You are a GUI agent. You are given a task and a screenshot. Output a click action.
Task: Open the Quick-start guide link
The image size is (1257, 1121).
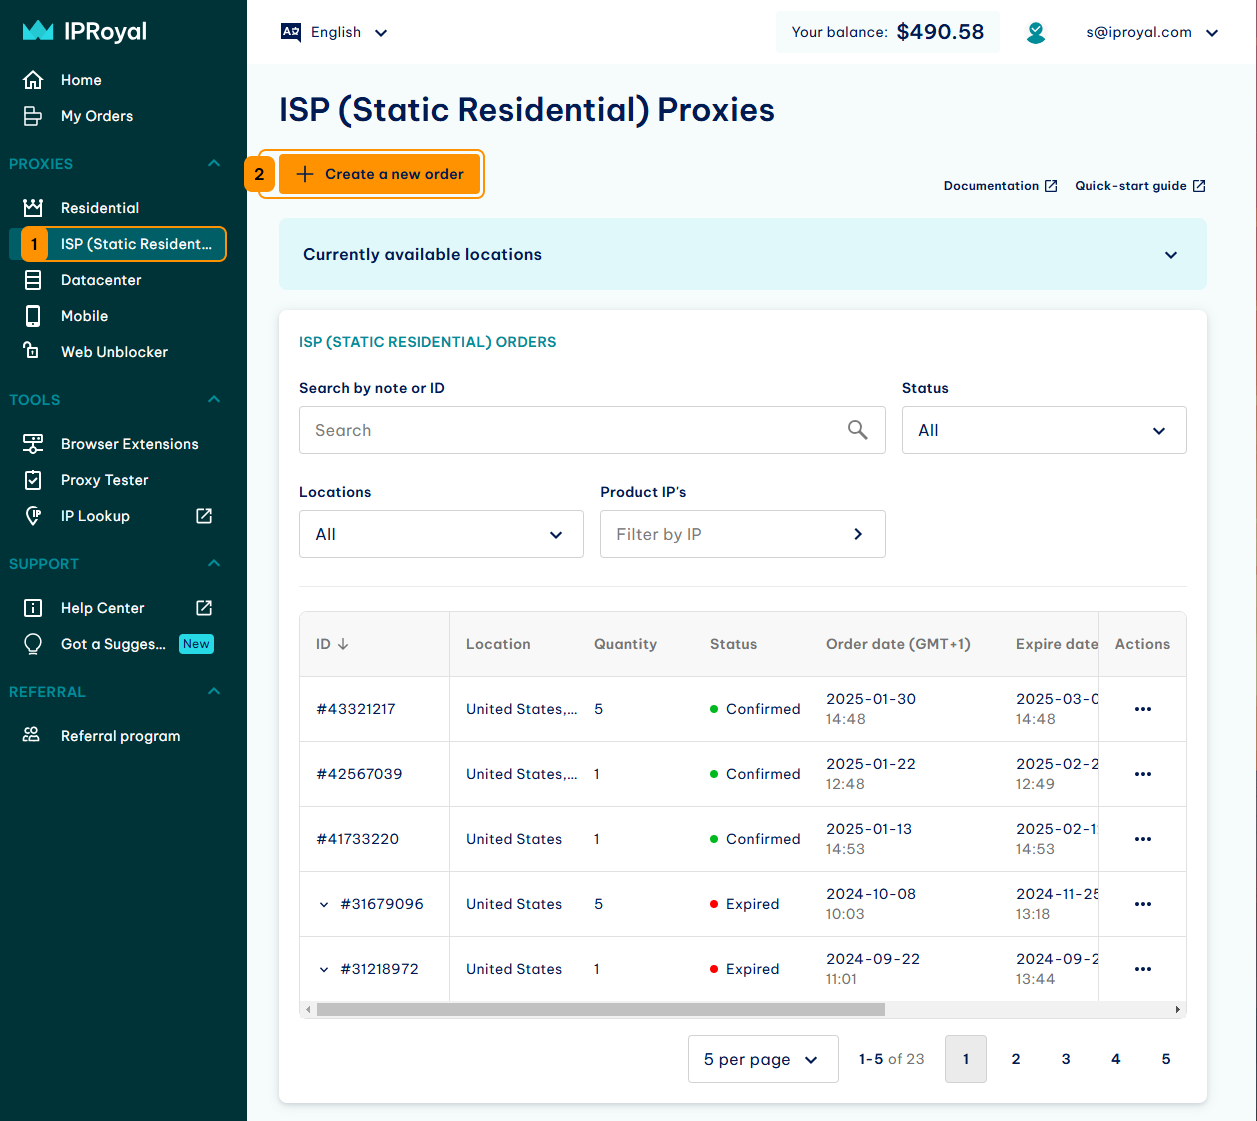point(1140,186)
